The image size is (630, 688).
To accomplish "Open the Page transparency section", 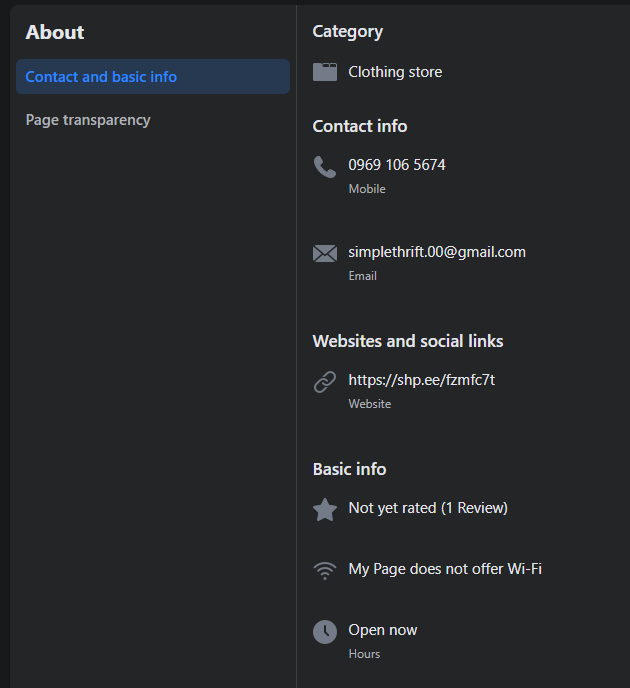I will tap(88, 120).
